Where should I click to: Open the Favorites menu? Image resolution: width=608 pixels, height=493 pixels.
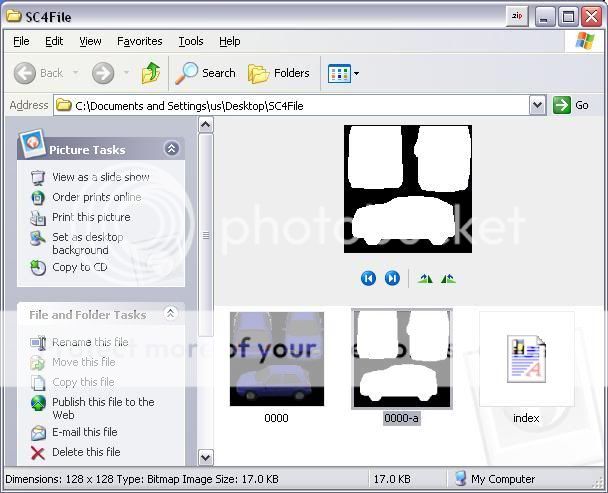(139, 41)
